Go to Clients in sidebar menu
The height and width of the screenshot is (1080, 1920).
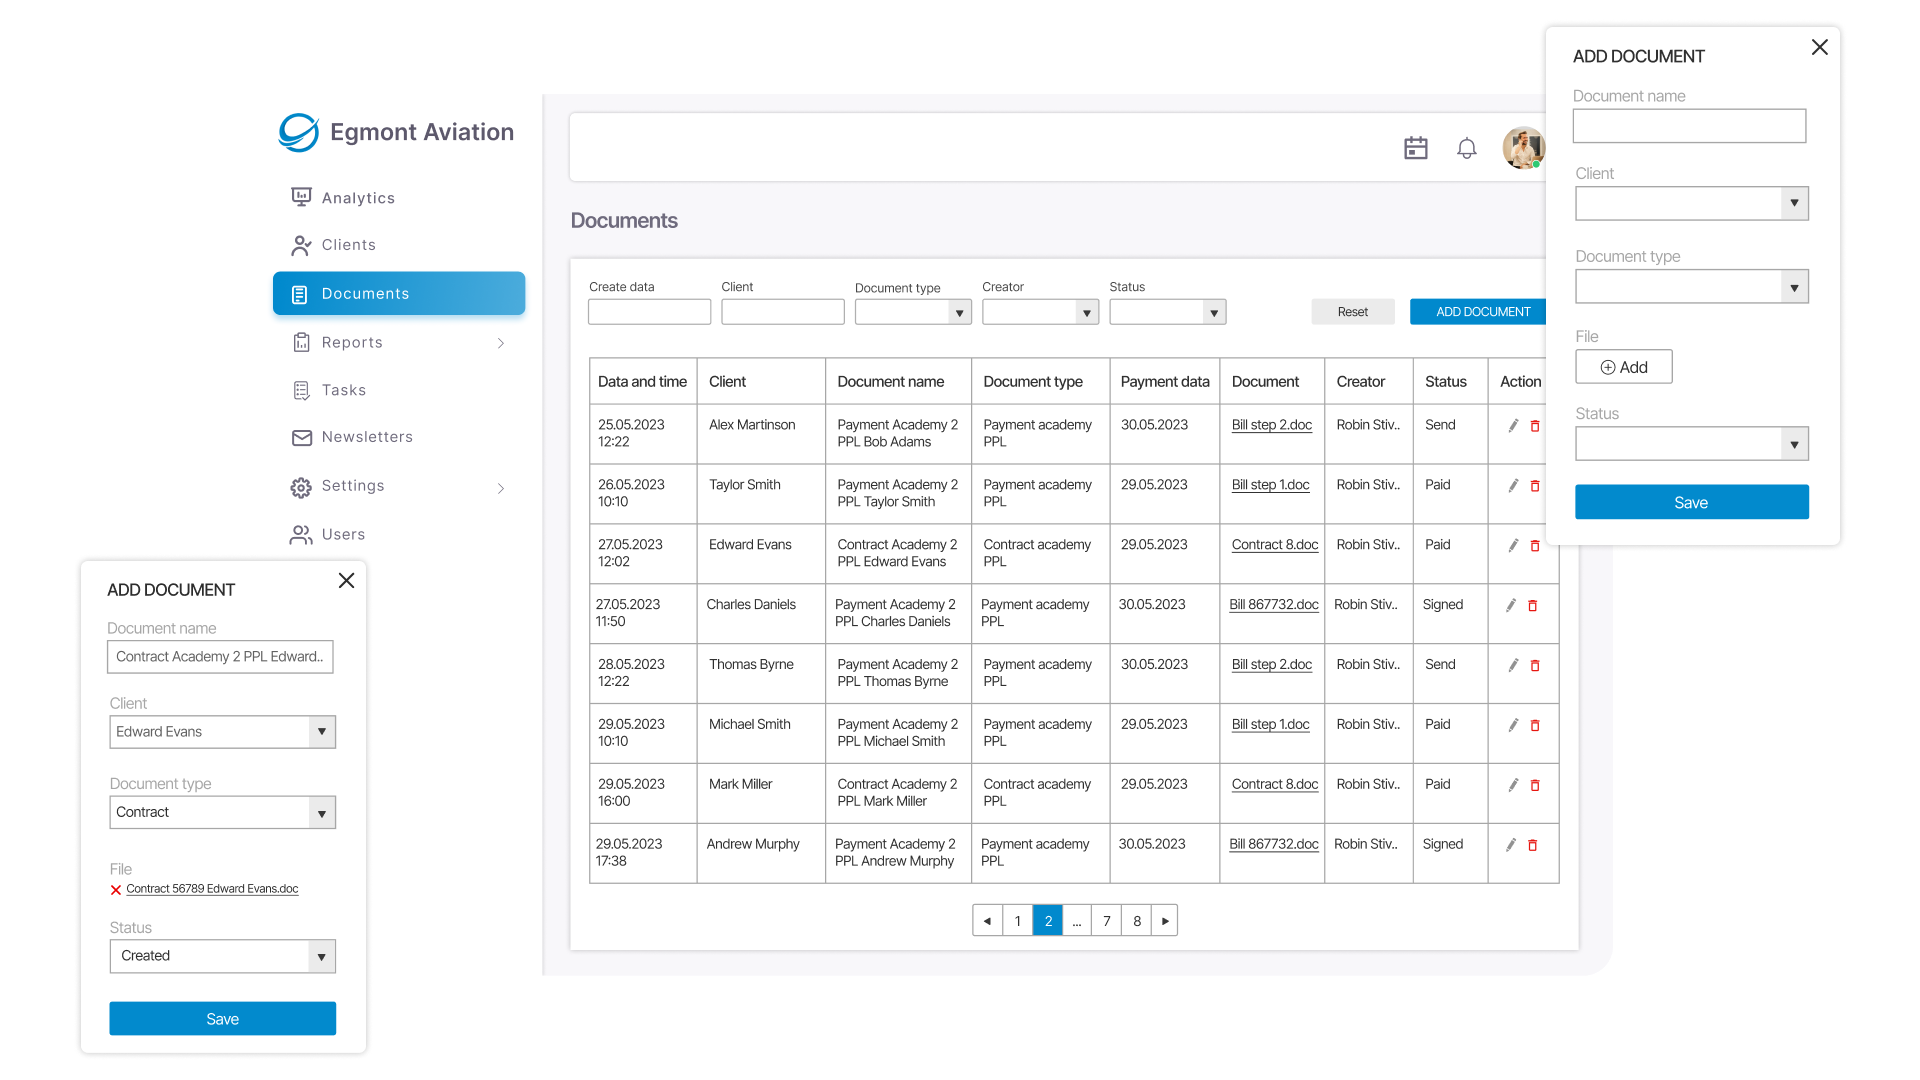(x=348, y=245)
